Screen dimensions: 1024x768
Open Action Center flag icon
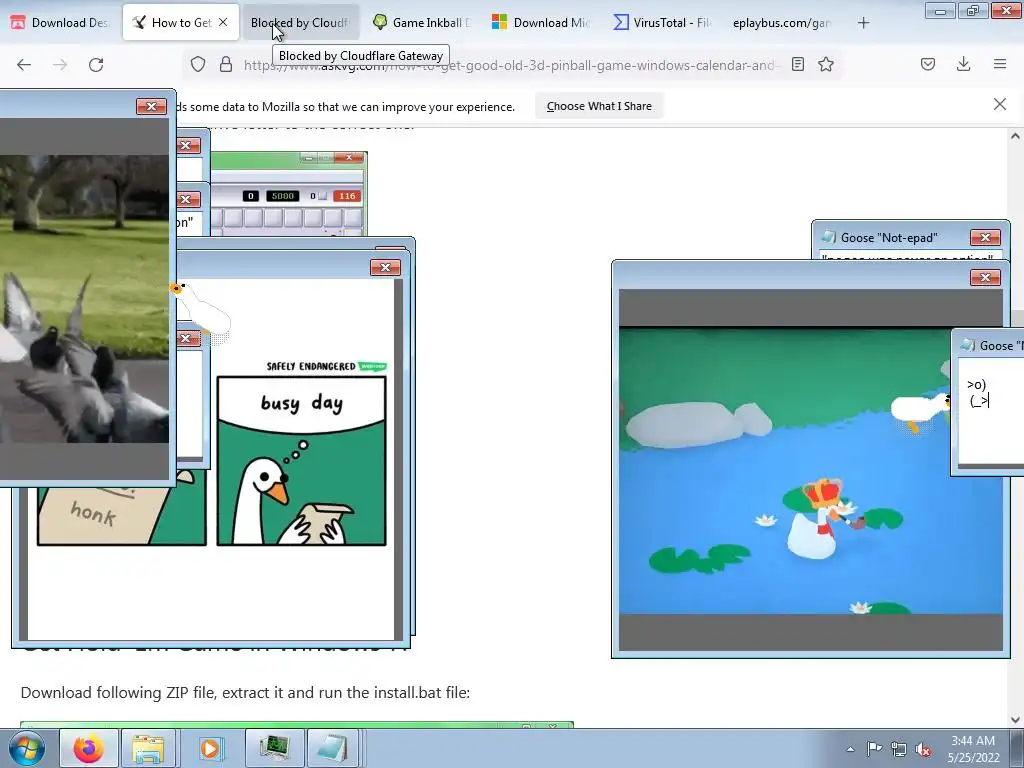874,749
